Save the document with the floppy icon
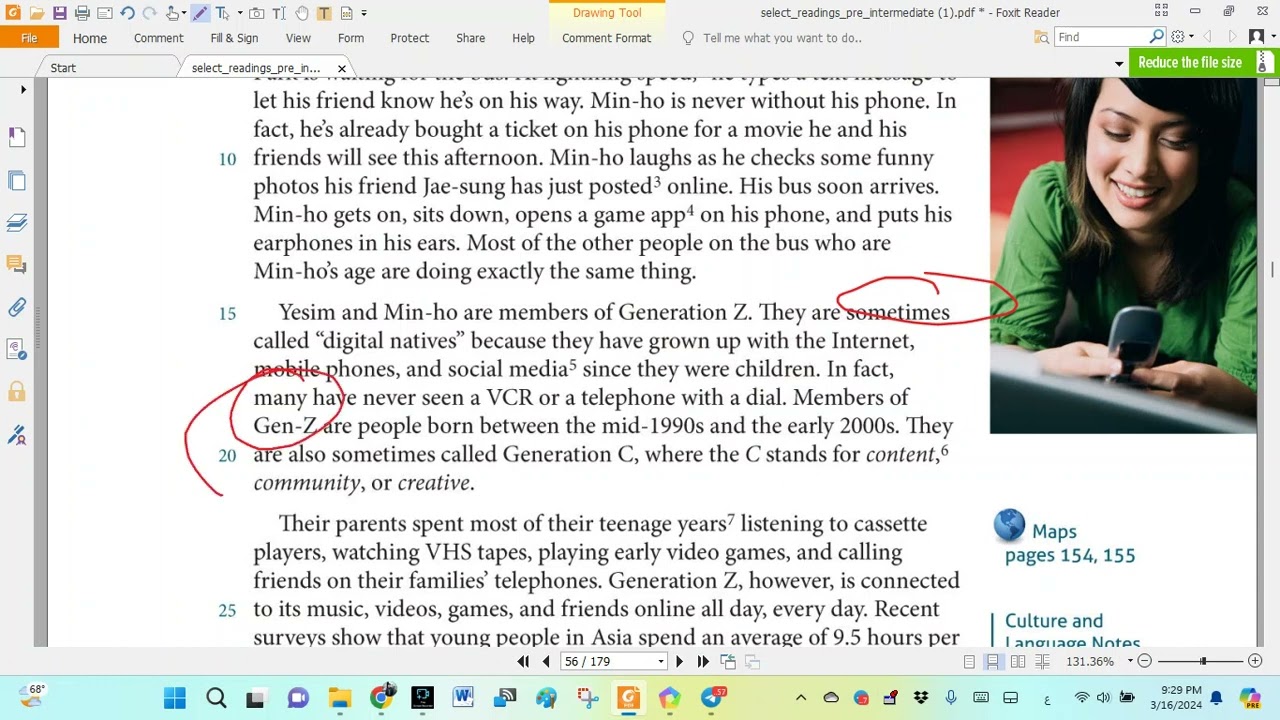Viewport: 1280px width, 720px height. click(60, 13)
